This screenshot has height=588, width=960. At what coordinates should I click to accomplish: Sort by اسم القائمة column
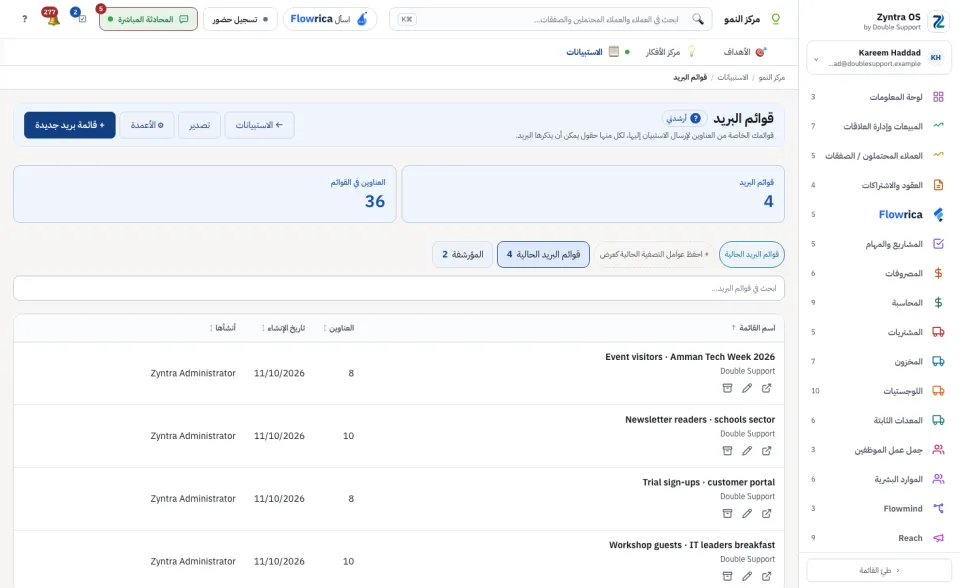click(753, 328)
